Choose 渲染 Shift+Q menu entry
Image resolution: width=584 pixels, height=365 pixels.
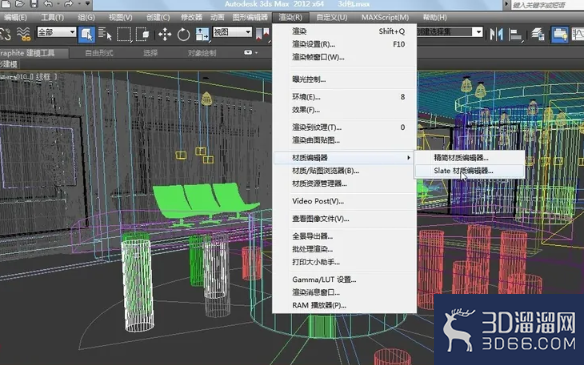pos(344,31)
